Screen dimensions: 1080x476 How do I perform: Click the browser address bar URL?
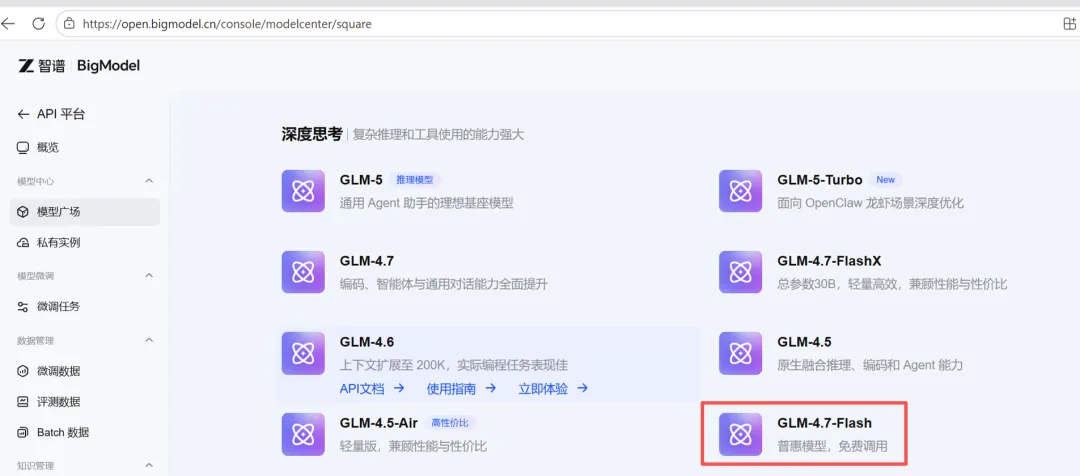point(227,23)
